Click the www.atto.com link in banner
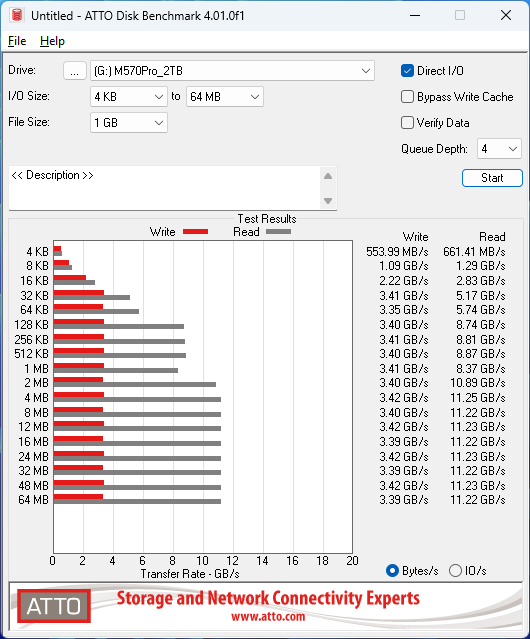 [x=268, y=616]
